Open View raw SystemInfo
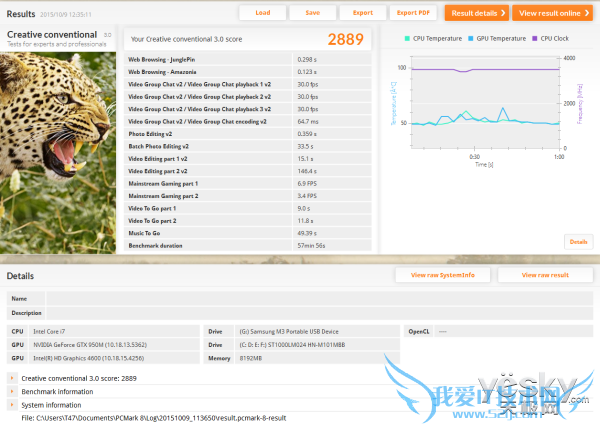 443,275
